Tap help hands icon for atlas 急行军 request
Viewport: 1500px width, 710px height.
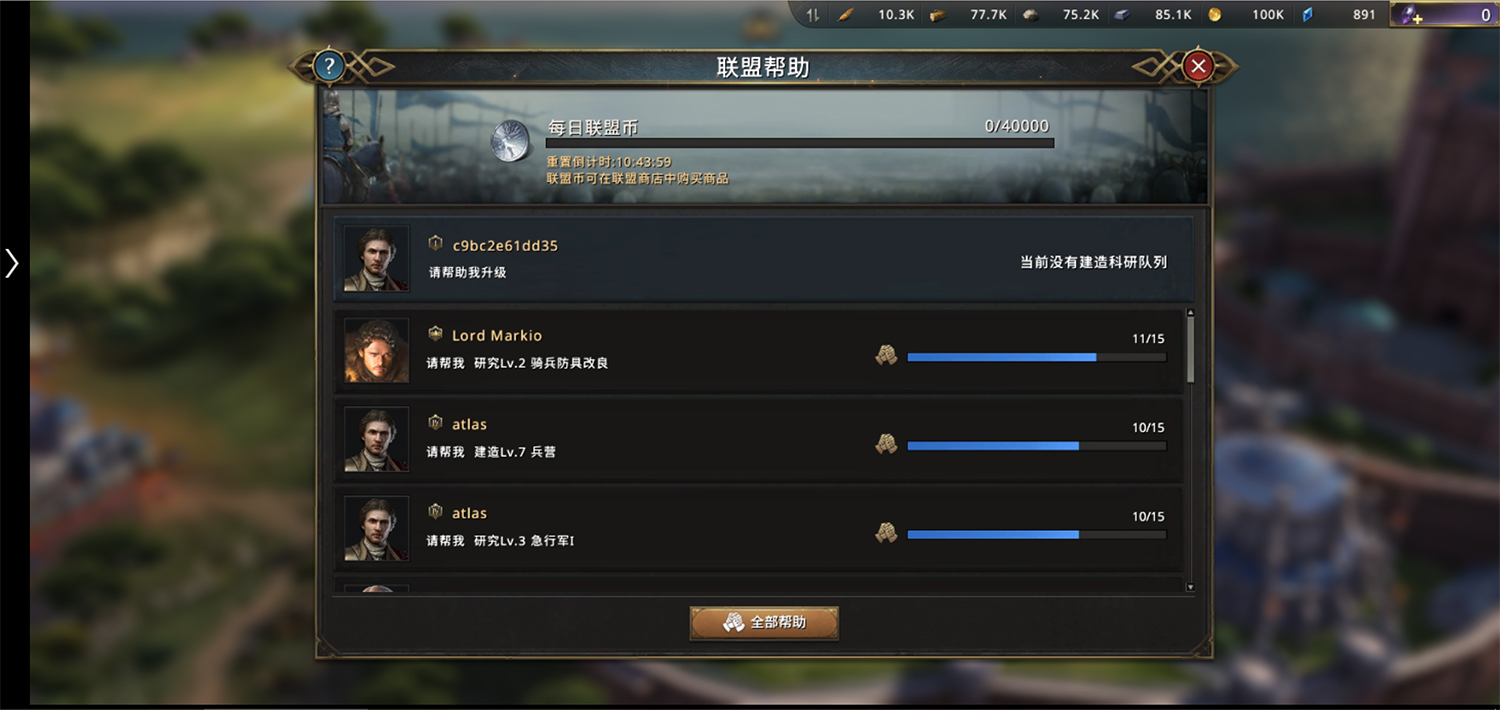(886, 534)
